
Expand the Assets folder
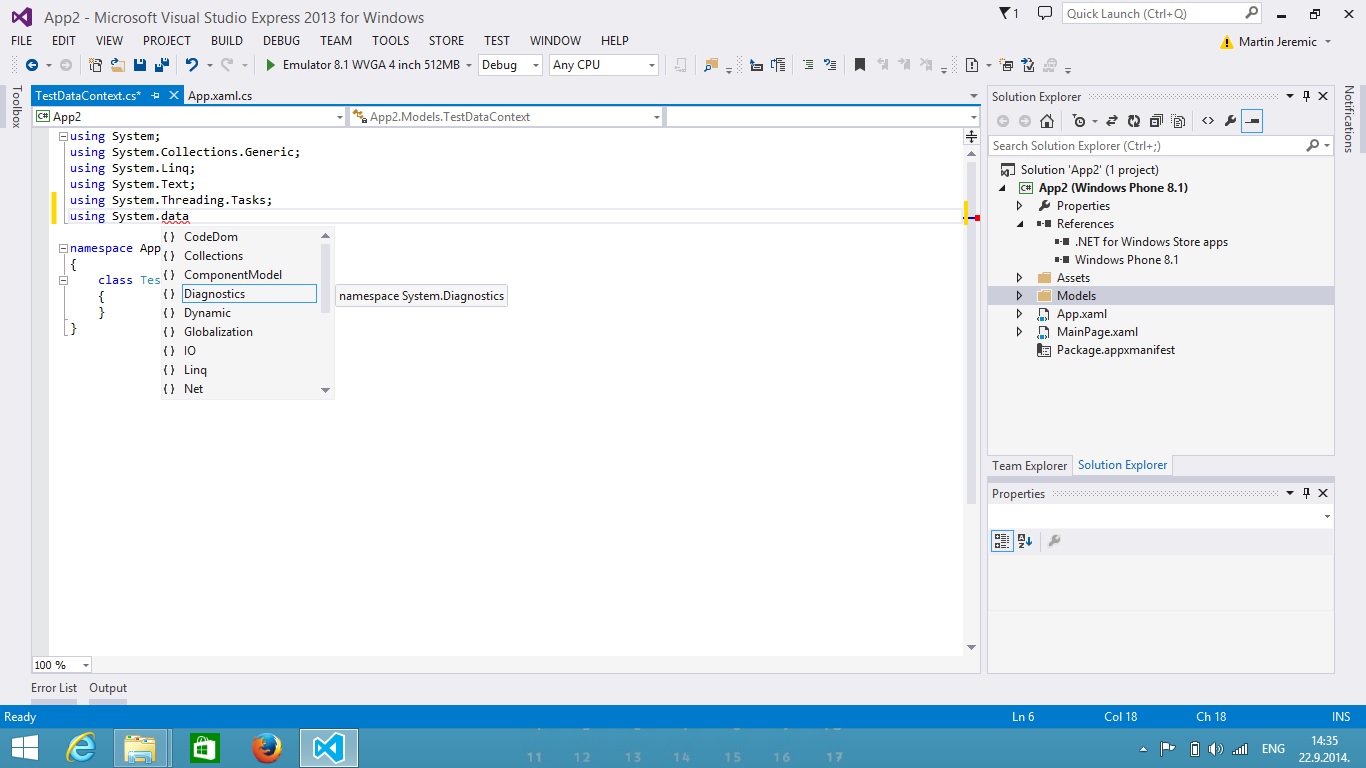click(x=1020, y=278)
